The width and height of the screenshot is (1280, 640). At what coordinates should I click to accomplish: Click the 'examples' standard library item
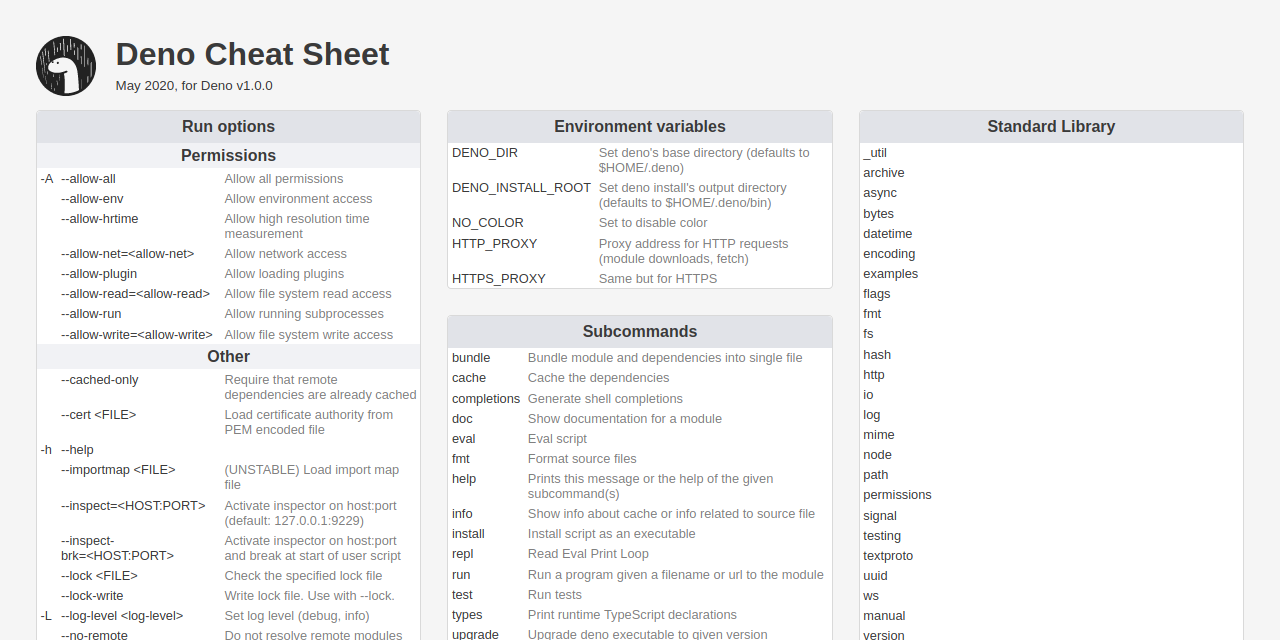pos(890,273)
